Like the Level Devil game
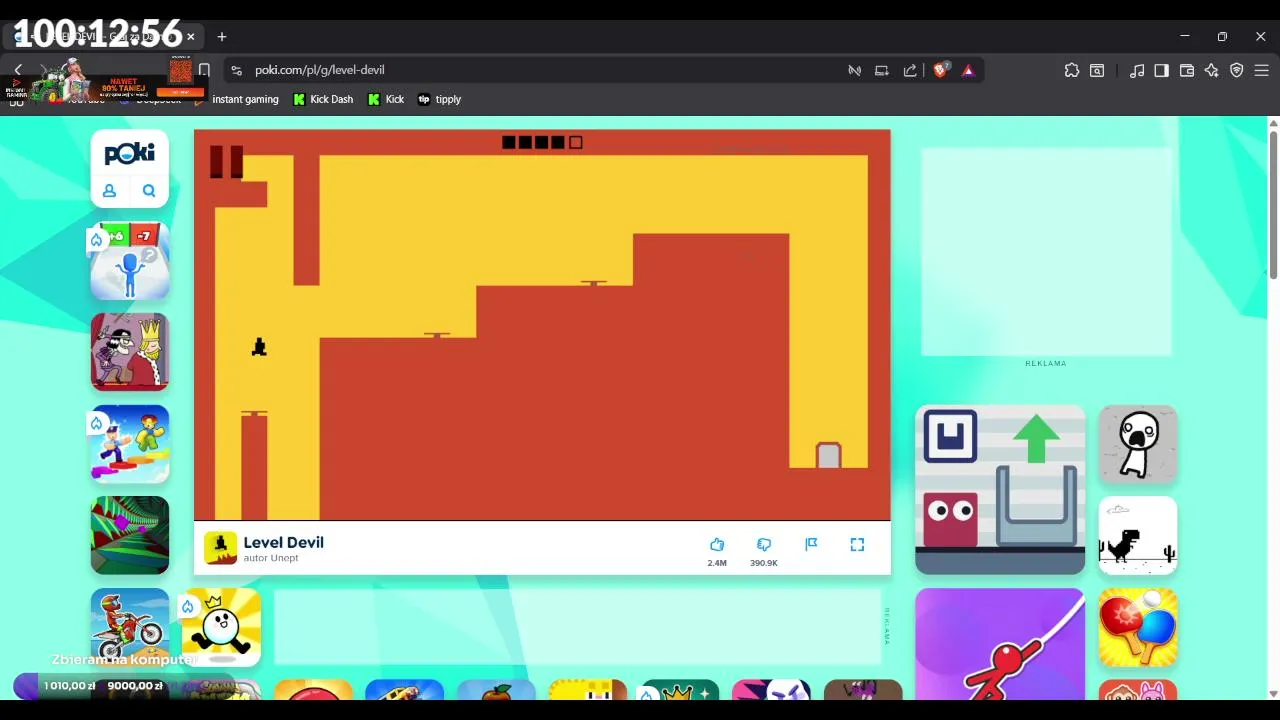This screenshot has height=720, width=1280. tap(717, 544)
